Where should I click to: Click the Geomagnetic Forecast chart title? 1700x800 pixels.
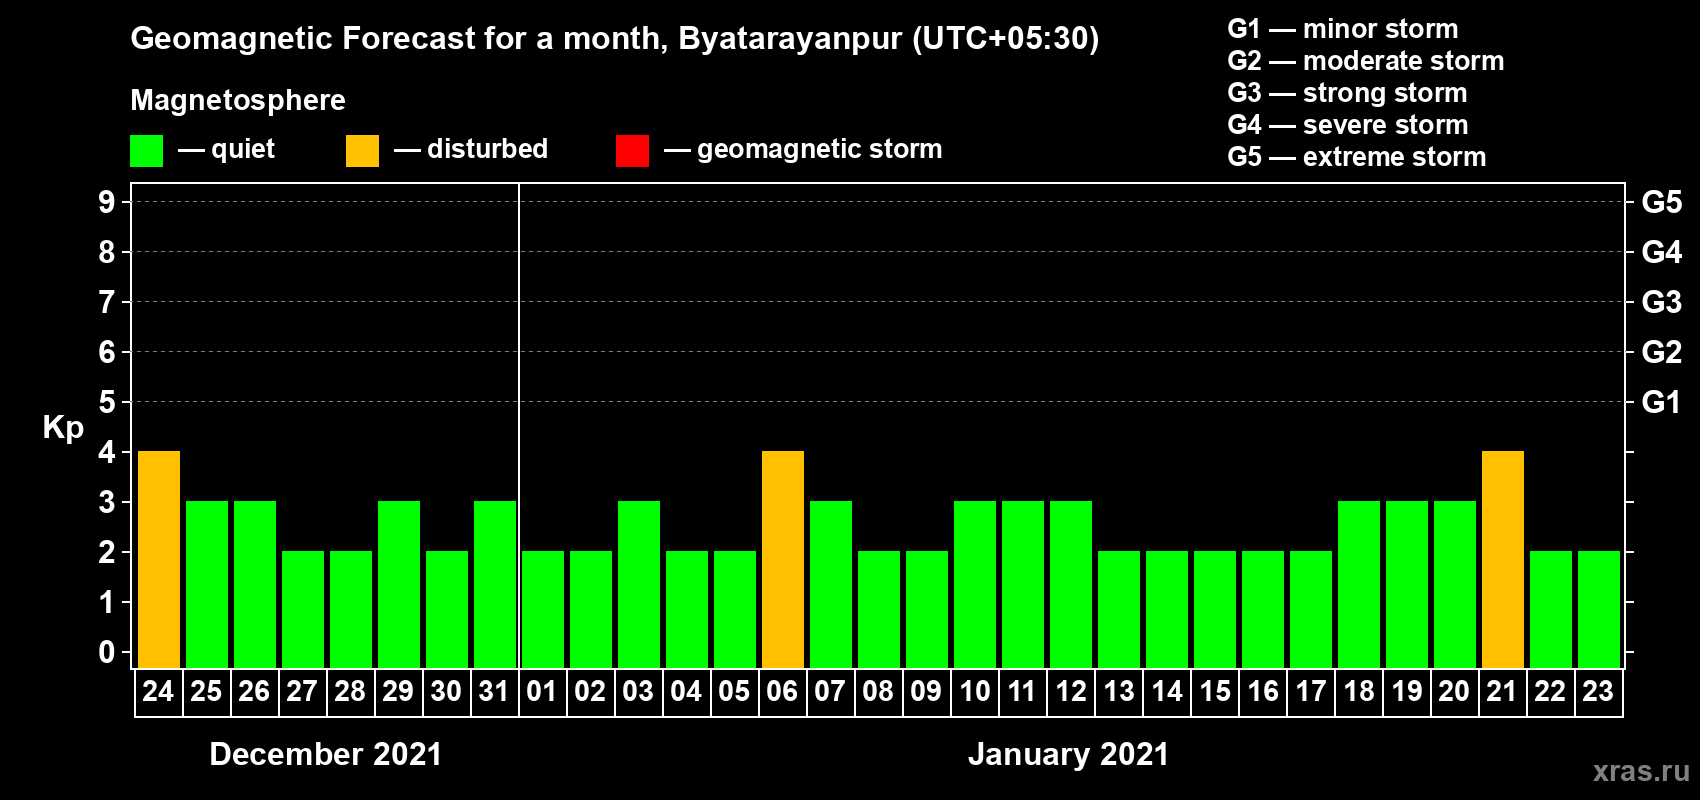(615, 39)
